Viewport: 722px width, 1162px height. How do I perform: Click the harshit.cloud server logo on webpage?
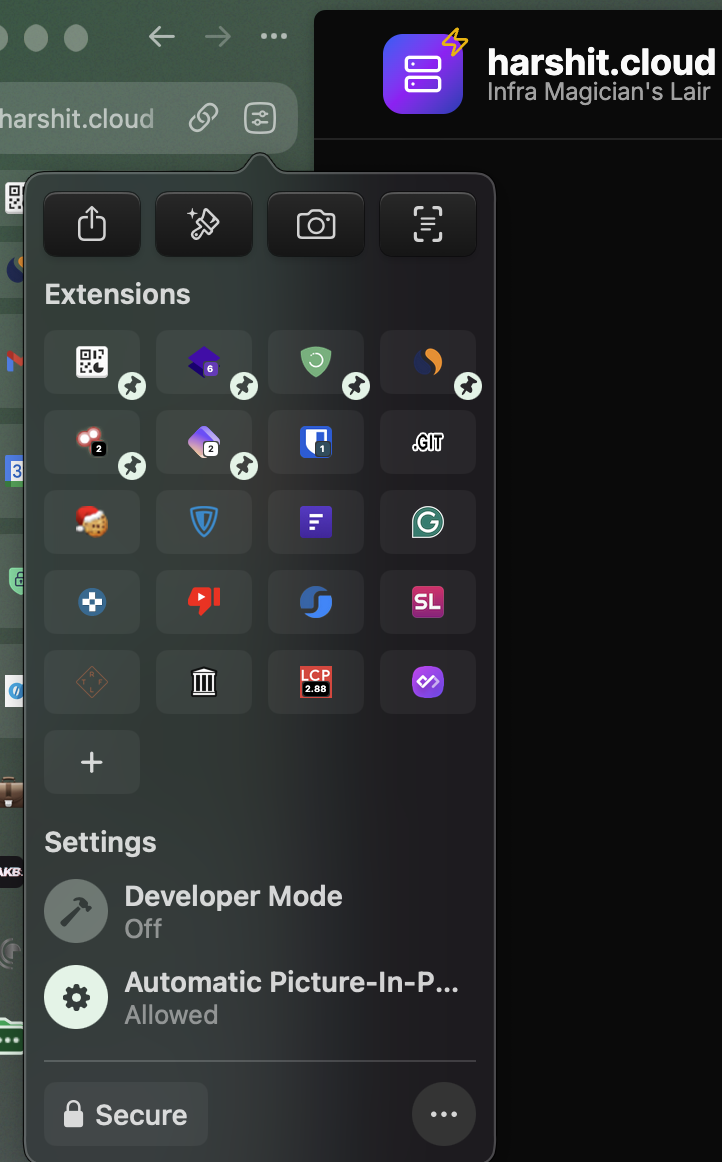point(423,73)
